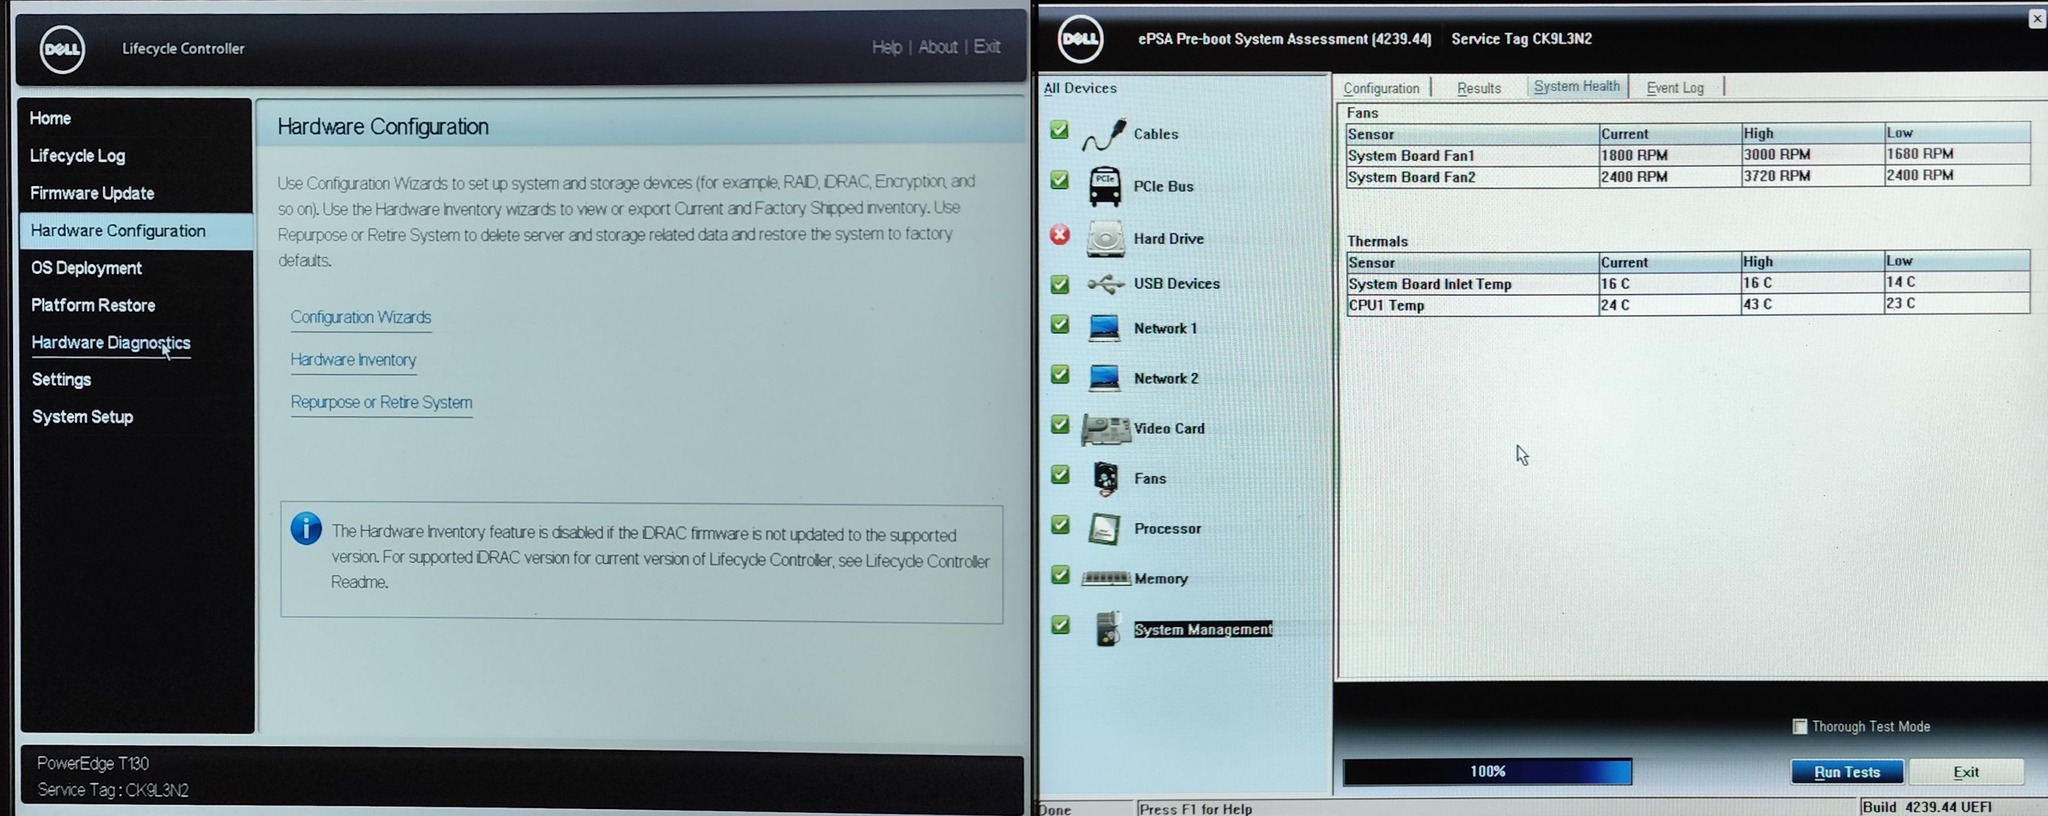Image resolution: width=2048 pixels, height=816 pixels.
Task: Select Hardware Configuration in sidebar
Action: [136, 231]
